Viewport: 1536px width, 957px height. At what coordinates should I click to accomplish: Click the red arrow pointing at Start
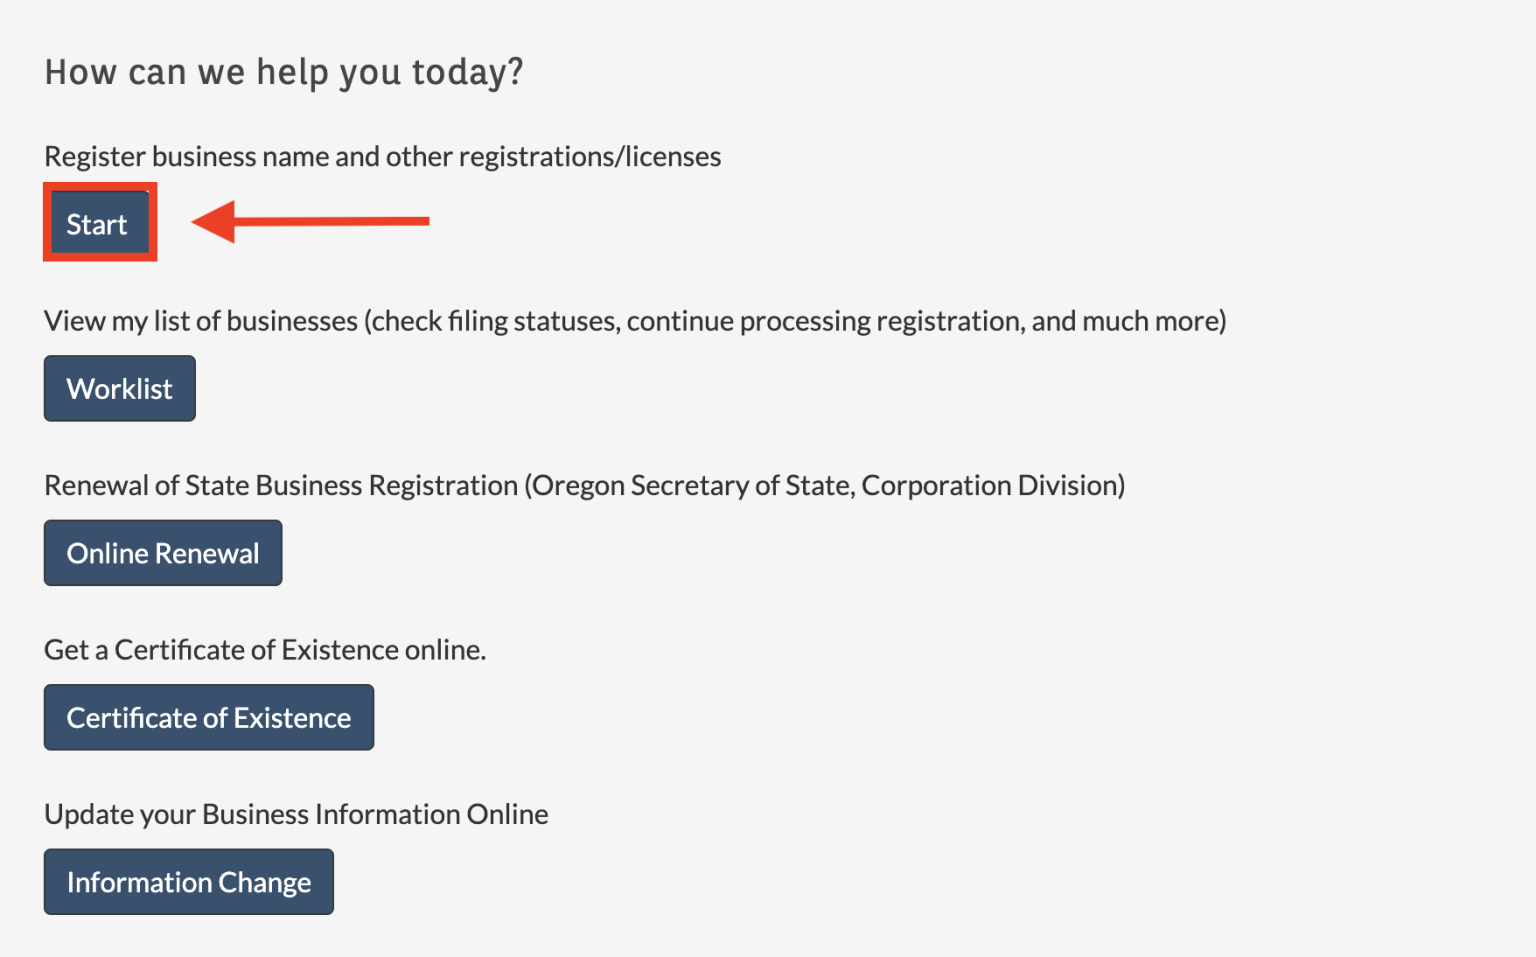320,221
